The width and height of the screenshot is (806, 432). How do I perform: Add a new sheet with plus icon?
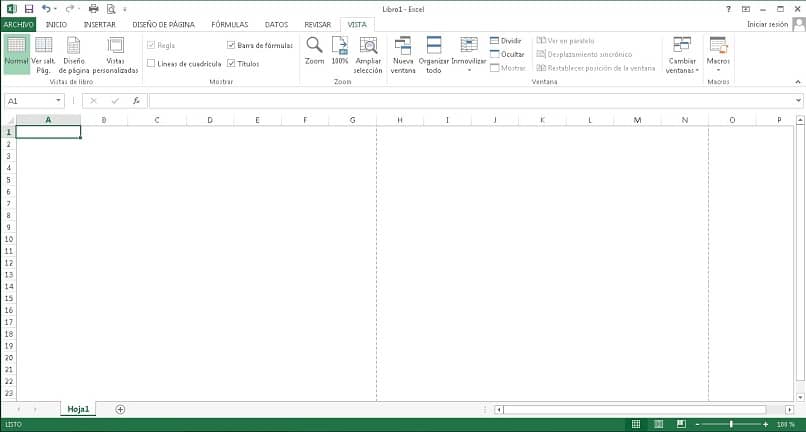[120, 409]
